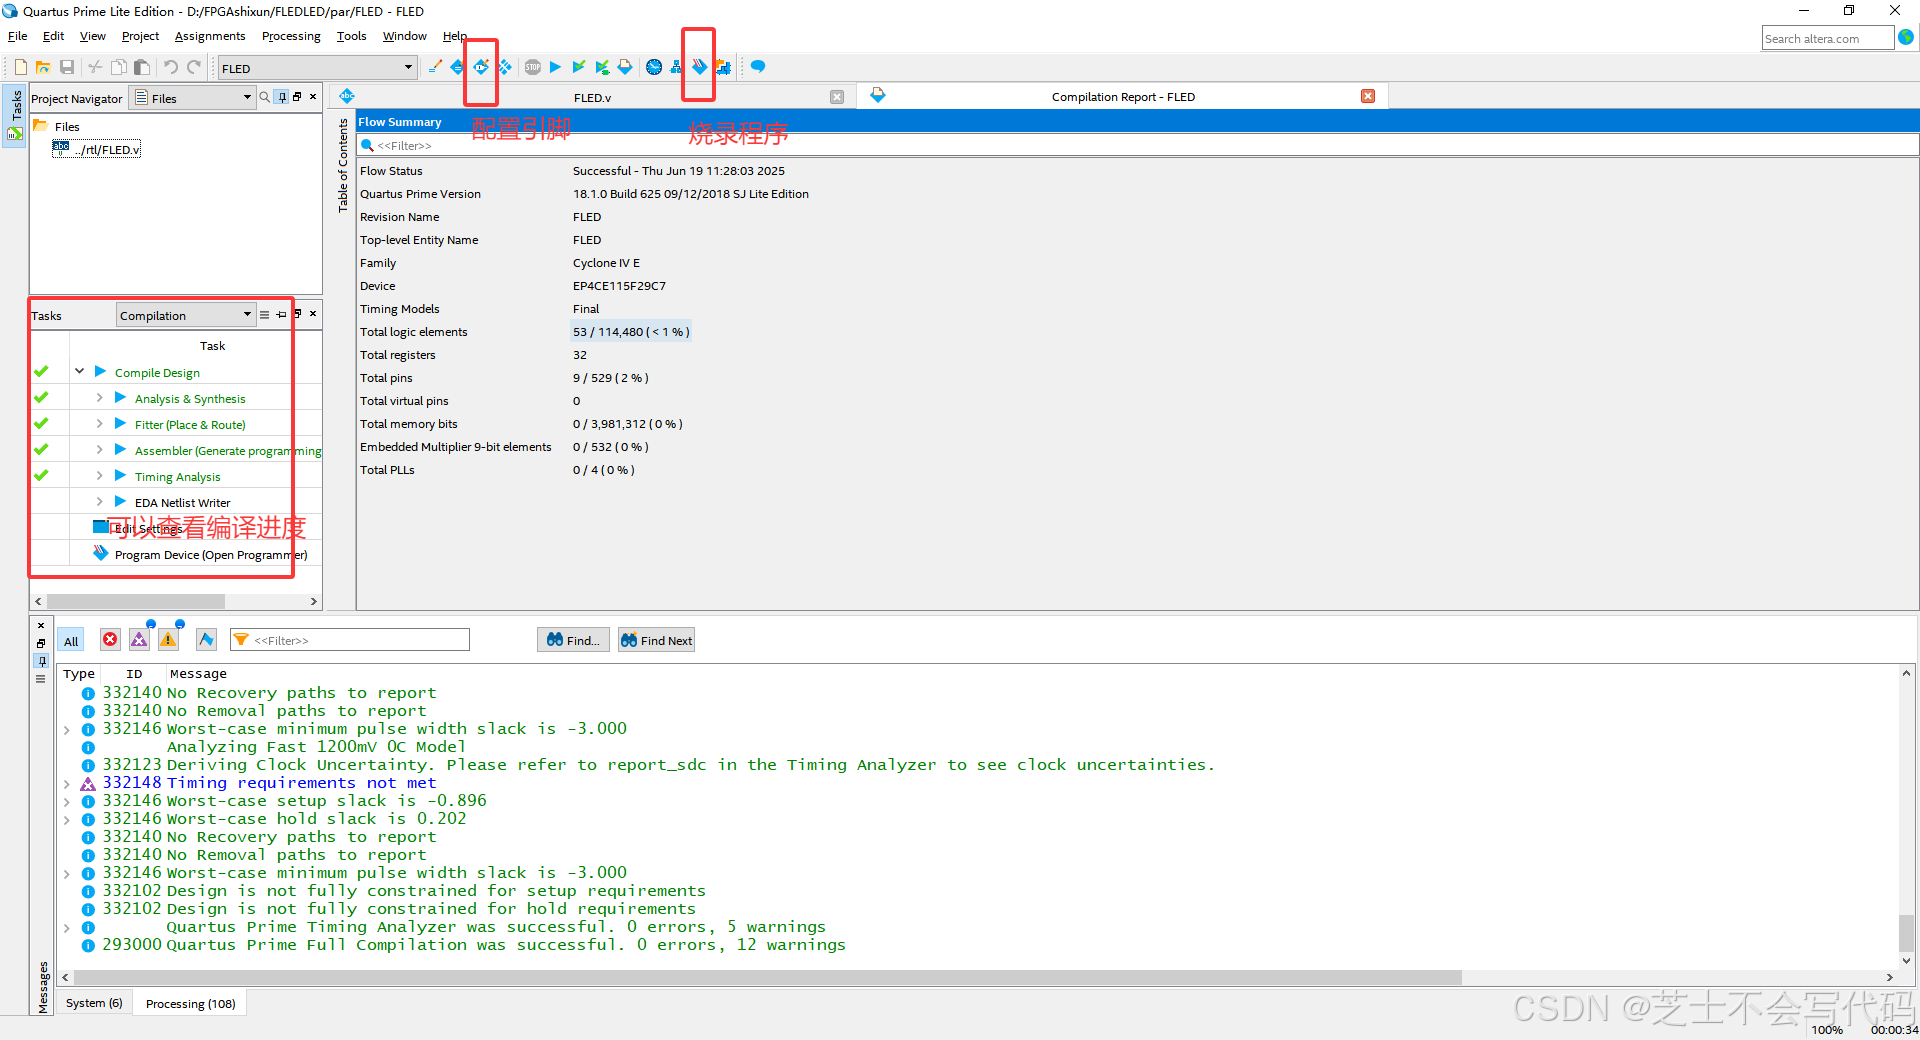Click the Search altera.com field

pos(1828,38)
